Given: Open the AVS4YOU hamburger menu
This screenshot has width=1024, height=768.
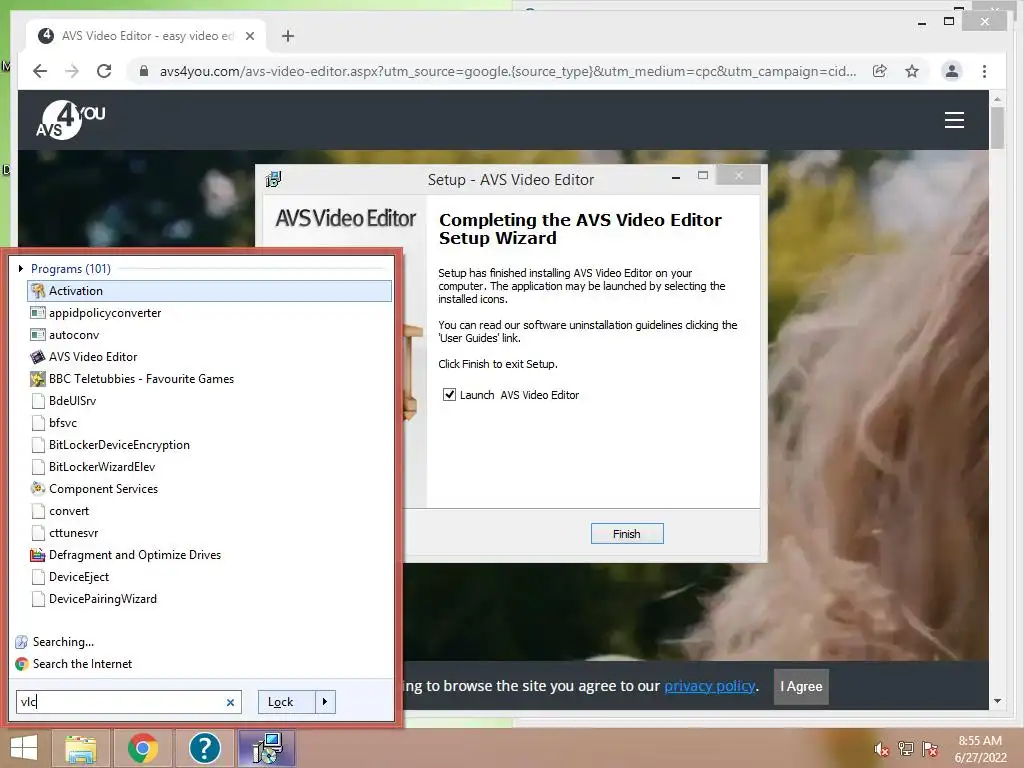Looking at the screenshot, I should click(x=954, y=120).
